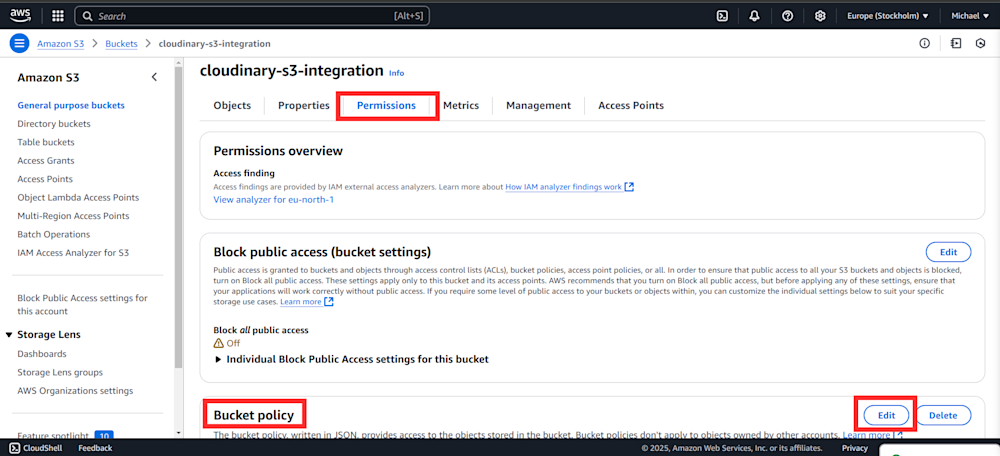Toggle the blue hamburger navigation menu
1000x456 pixels.
pos(19,43)
